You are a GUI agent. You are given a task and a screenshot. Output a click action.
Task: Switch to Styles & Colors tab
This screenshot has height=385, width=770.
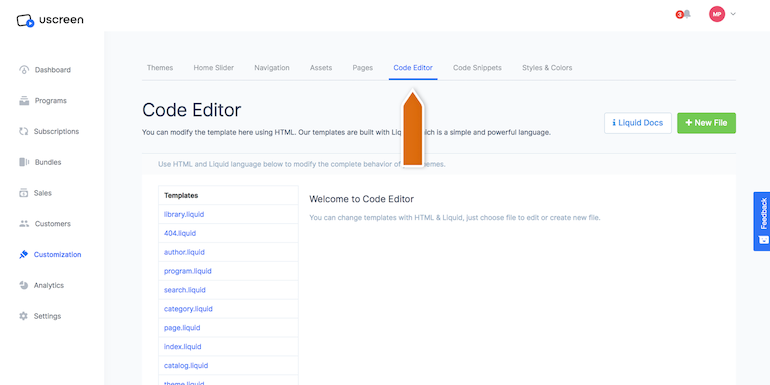(x=547, y=68)
